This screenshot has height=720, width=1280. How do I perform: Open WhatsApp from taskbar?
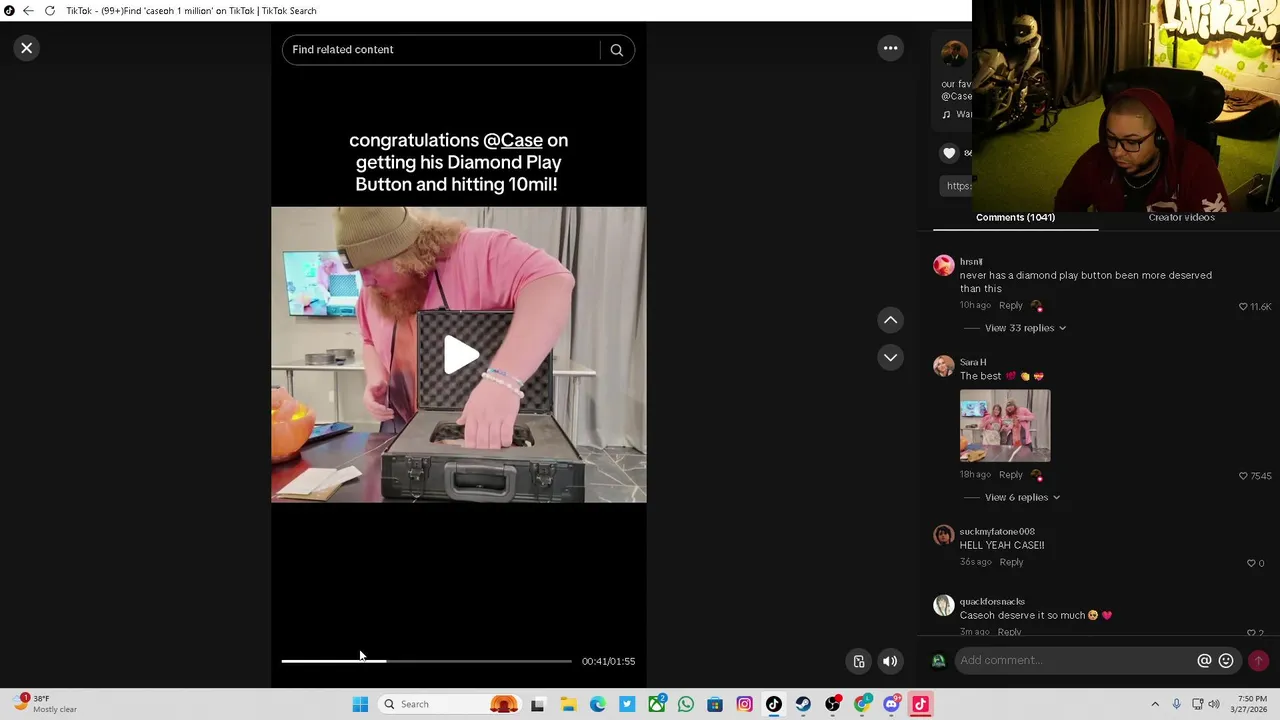tap(686, 704)
